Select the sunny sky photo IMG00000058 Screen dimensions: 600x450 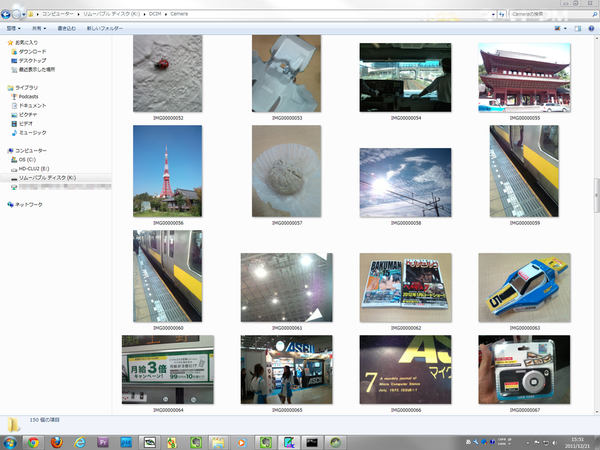(x=405, y=183)
